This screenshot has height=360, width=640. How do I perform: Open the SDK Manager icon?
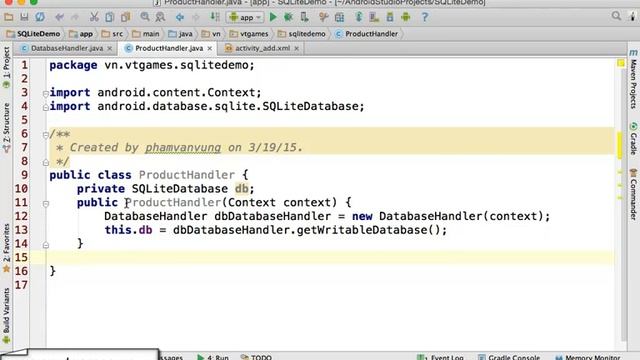pyautogui.click(x=390, y=17)
